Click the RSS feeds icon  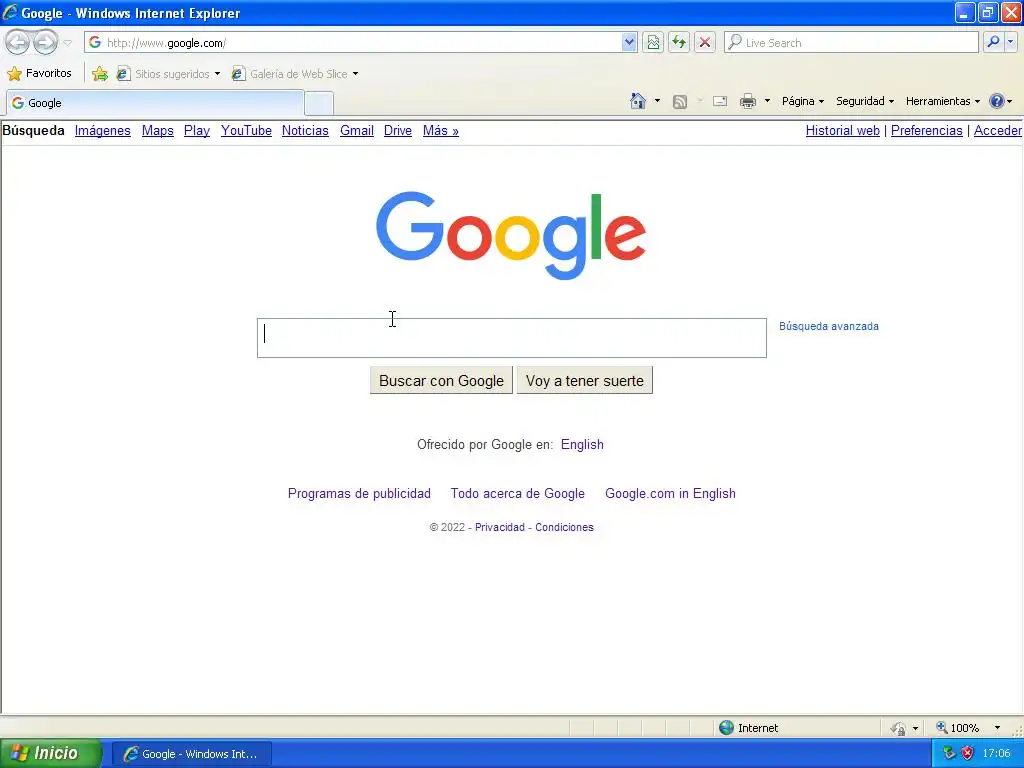pyautogui.click(x=680, y=101)
